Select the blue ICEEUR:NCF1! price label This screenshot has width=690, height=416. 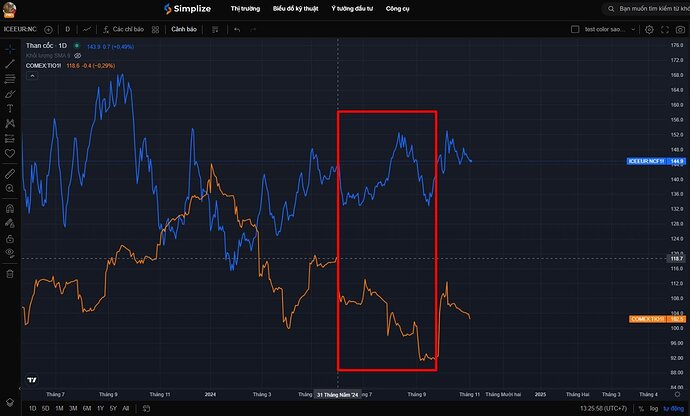click(656, 161)
